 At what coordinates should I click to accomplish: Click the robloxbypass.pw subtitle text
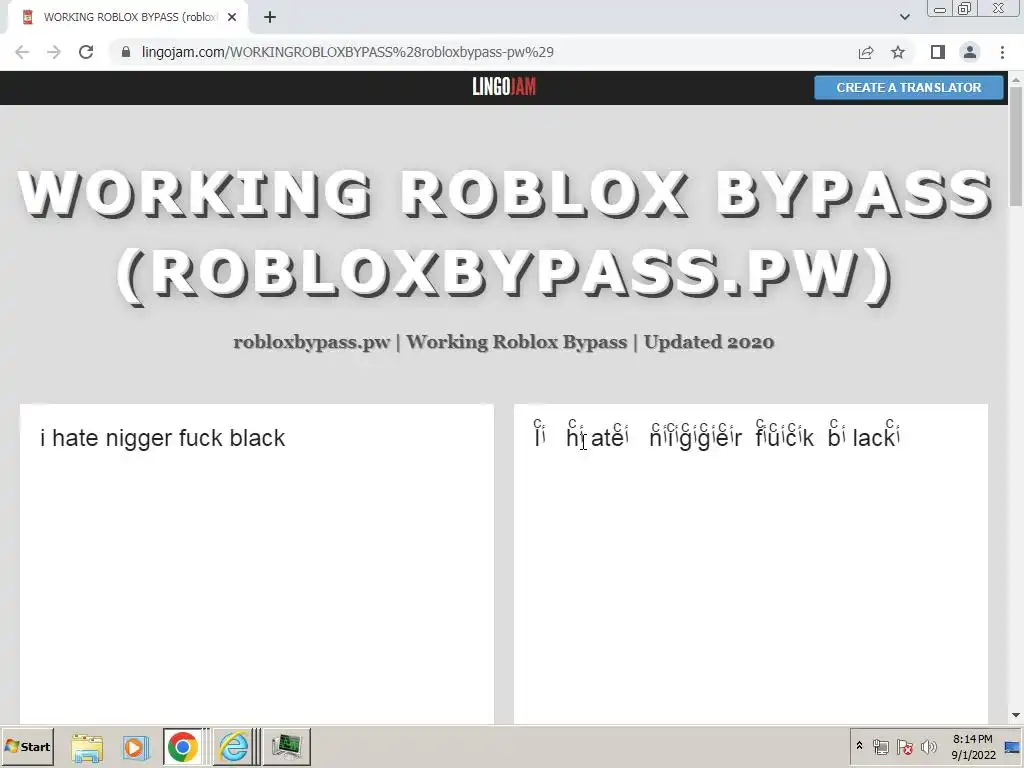point(504,342)
